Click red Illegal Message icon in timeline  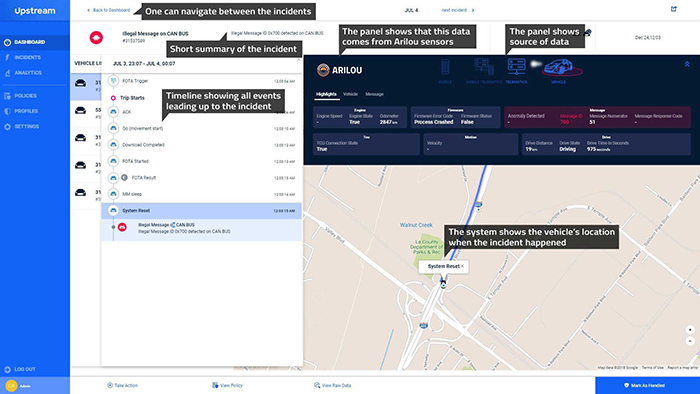click(x=122, y=228)
